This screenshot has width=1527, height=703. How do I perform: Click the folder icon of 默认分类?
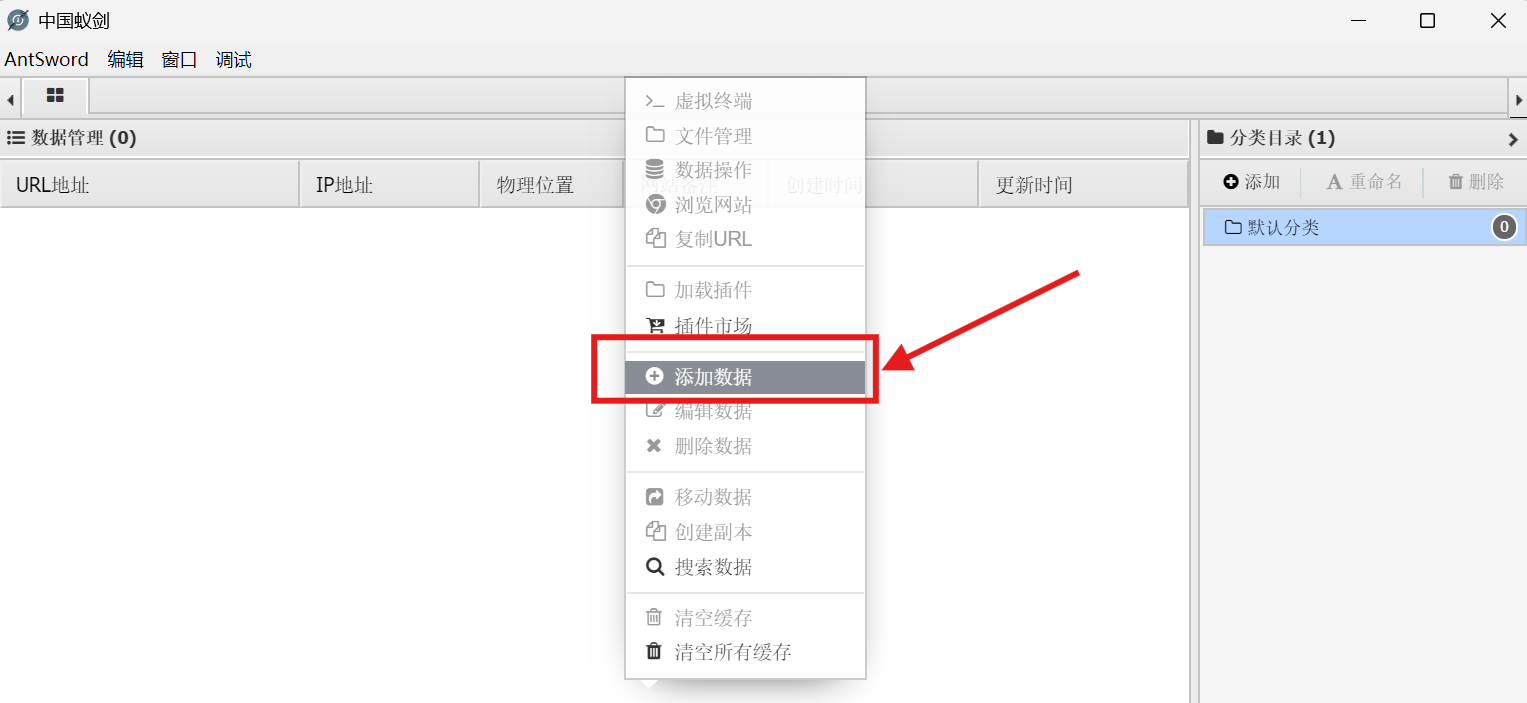tap(1233, 227)
